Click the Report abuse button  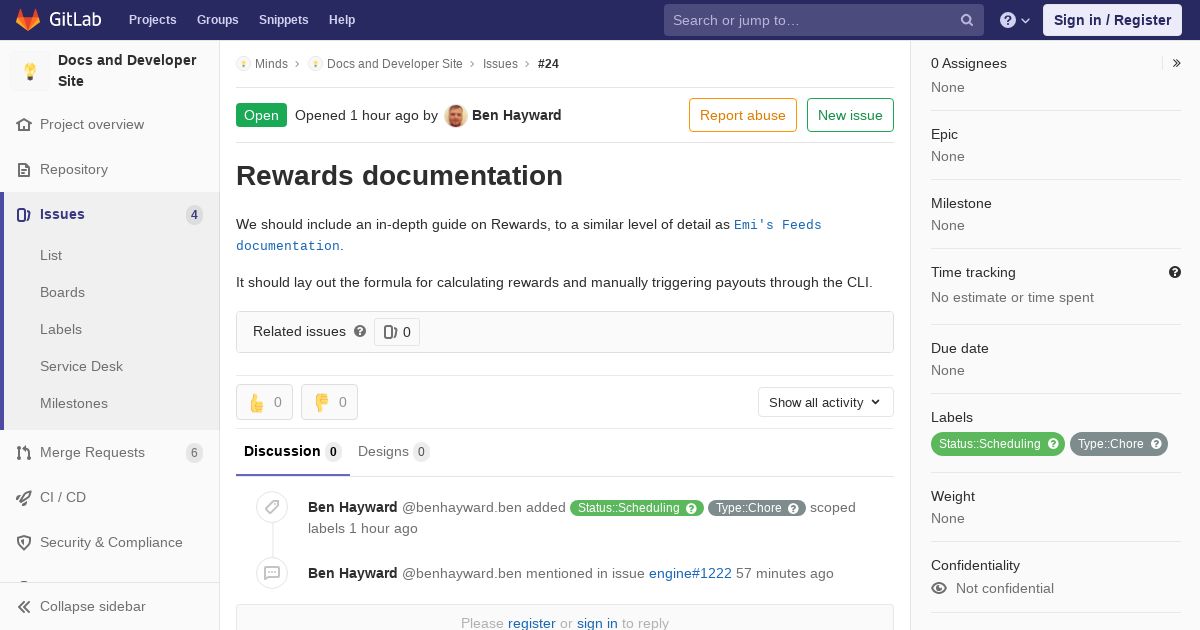pyautogui.click(x=743, y=115)
